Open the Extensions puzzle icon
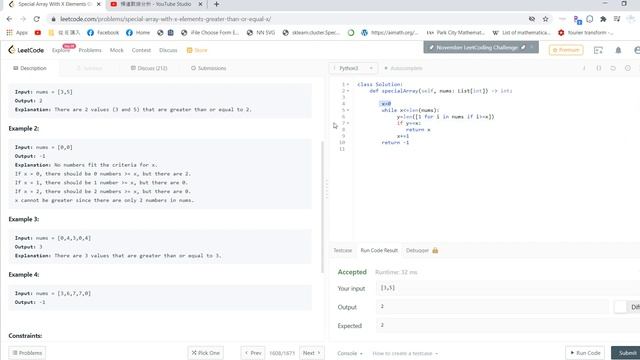This screenshot has width=640, height=360. pos(603,19)
